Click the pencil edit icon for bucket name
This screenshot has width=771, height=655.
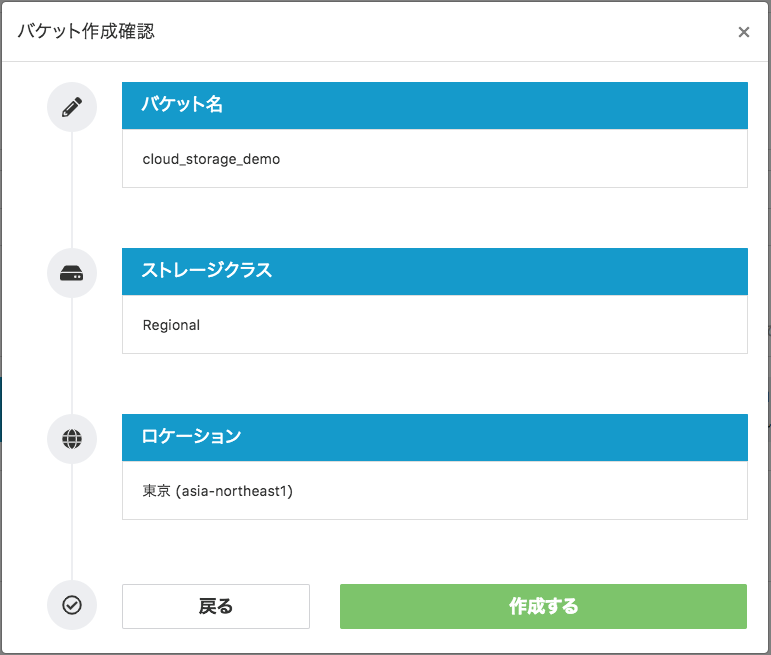pyautogui.click(x=72, y=107)
